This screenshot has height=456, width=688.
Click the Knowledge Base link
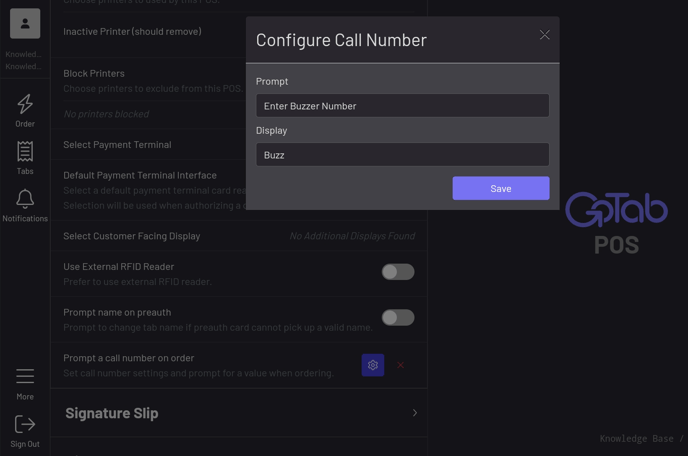click(x=640, y=439)
